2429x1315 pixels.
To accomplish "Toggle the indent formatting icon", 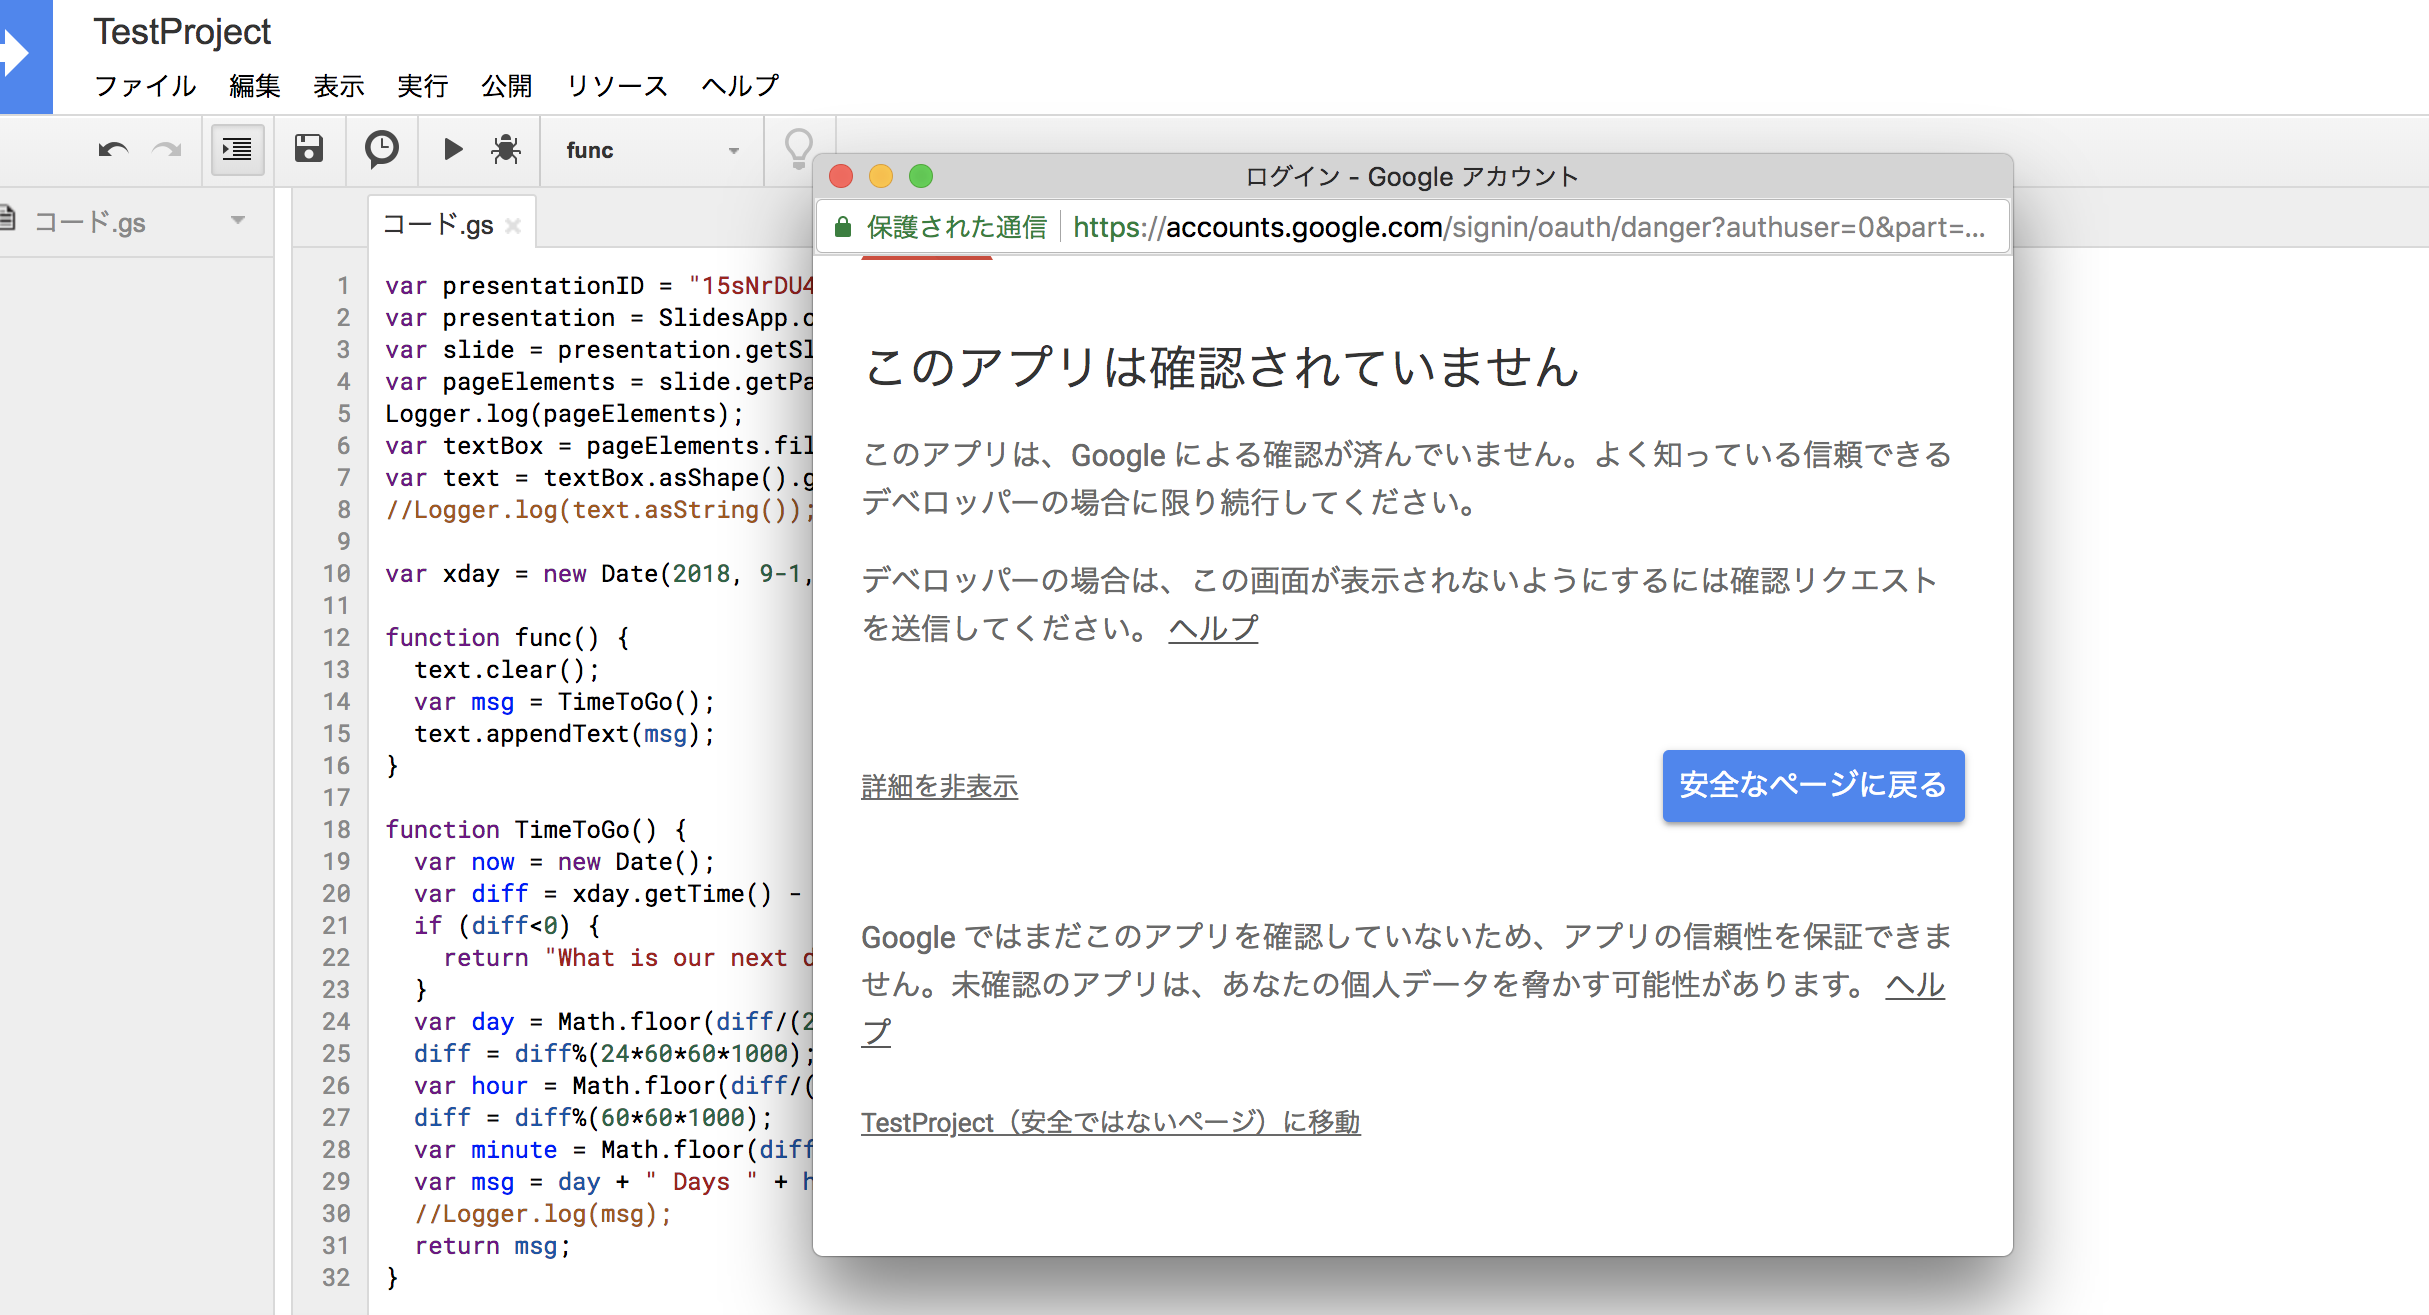I will pyautogui.click(x=237, y=150).
